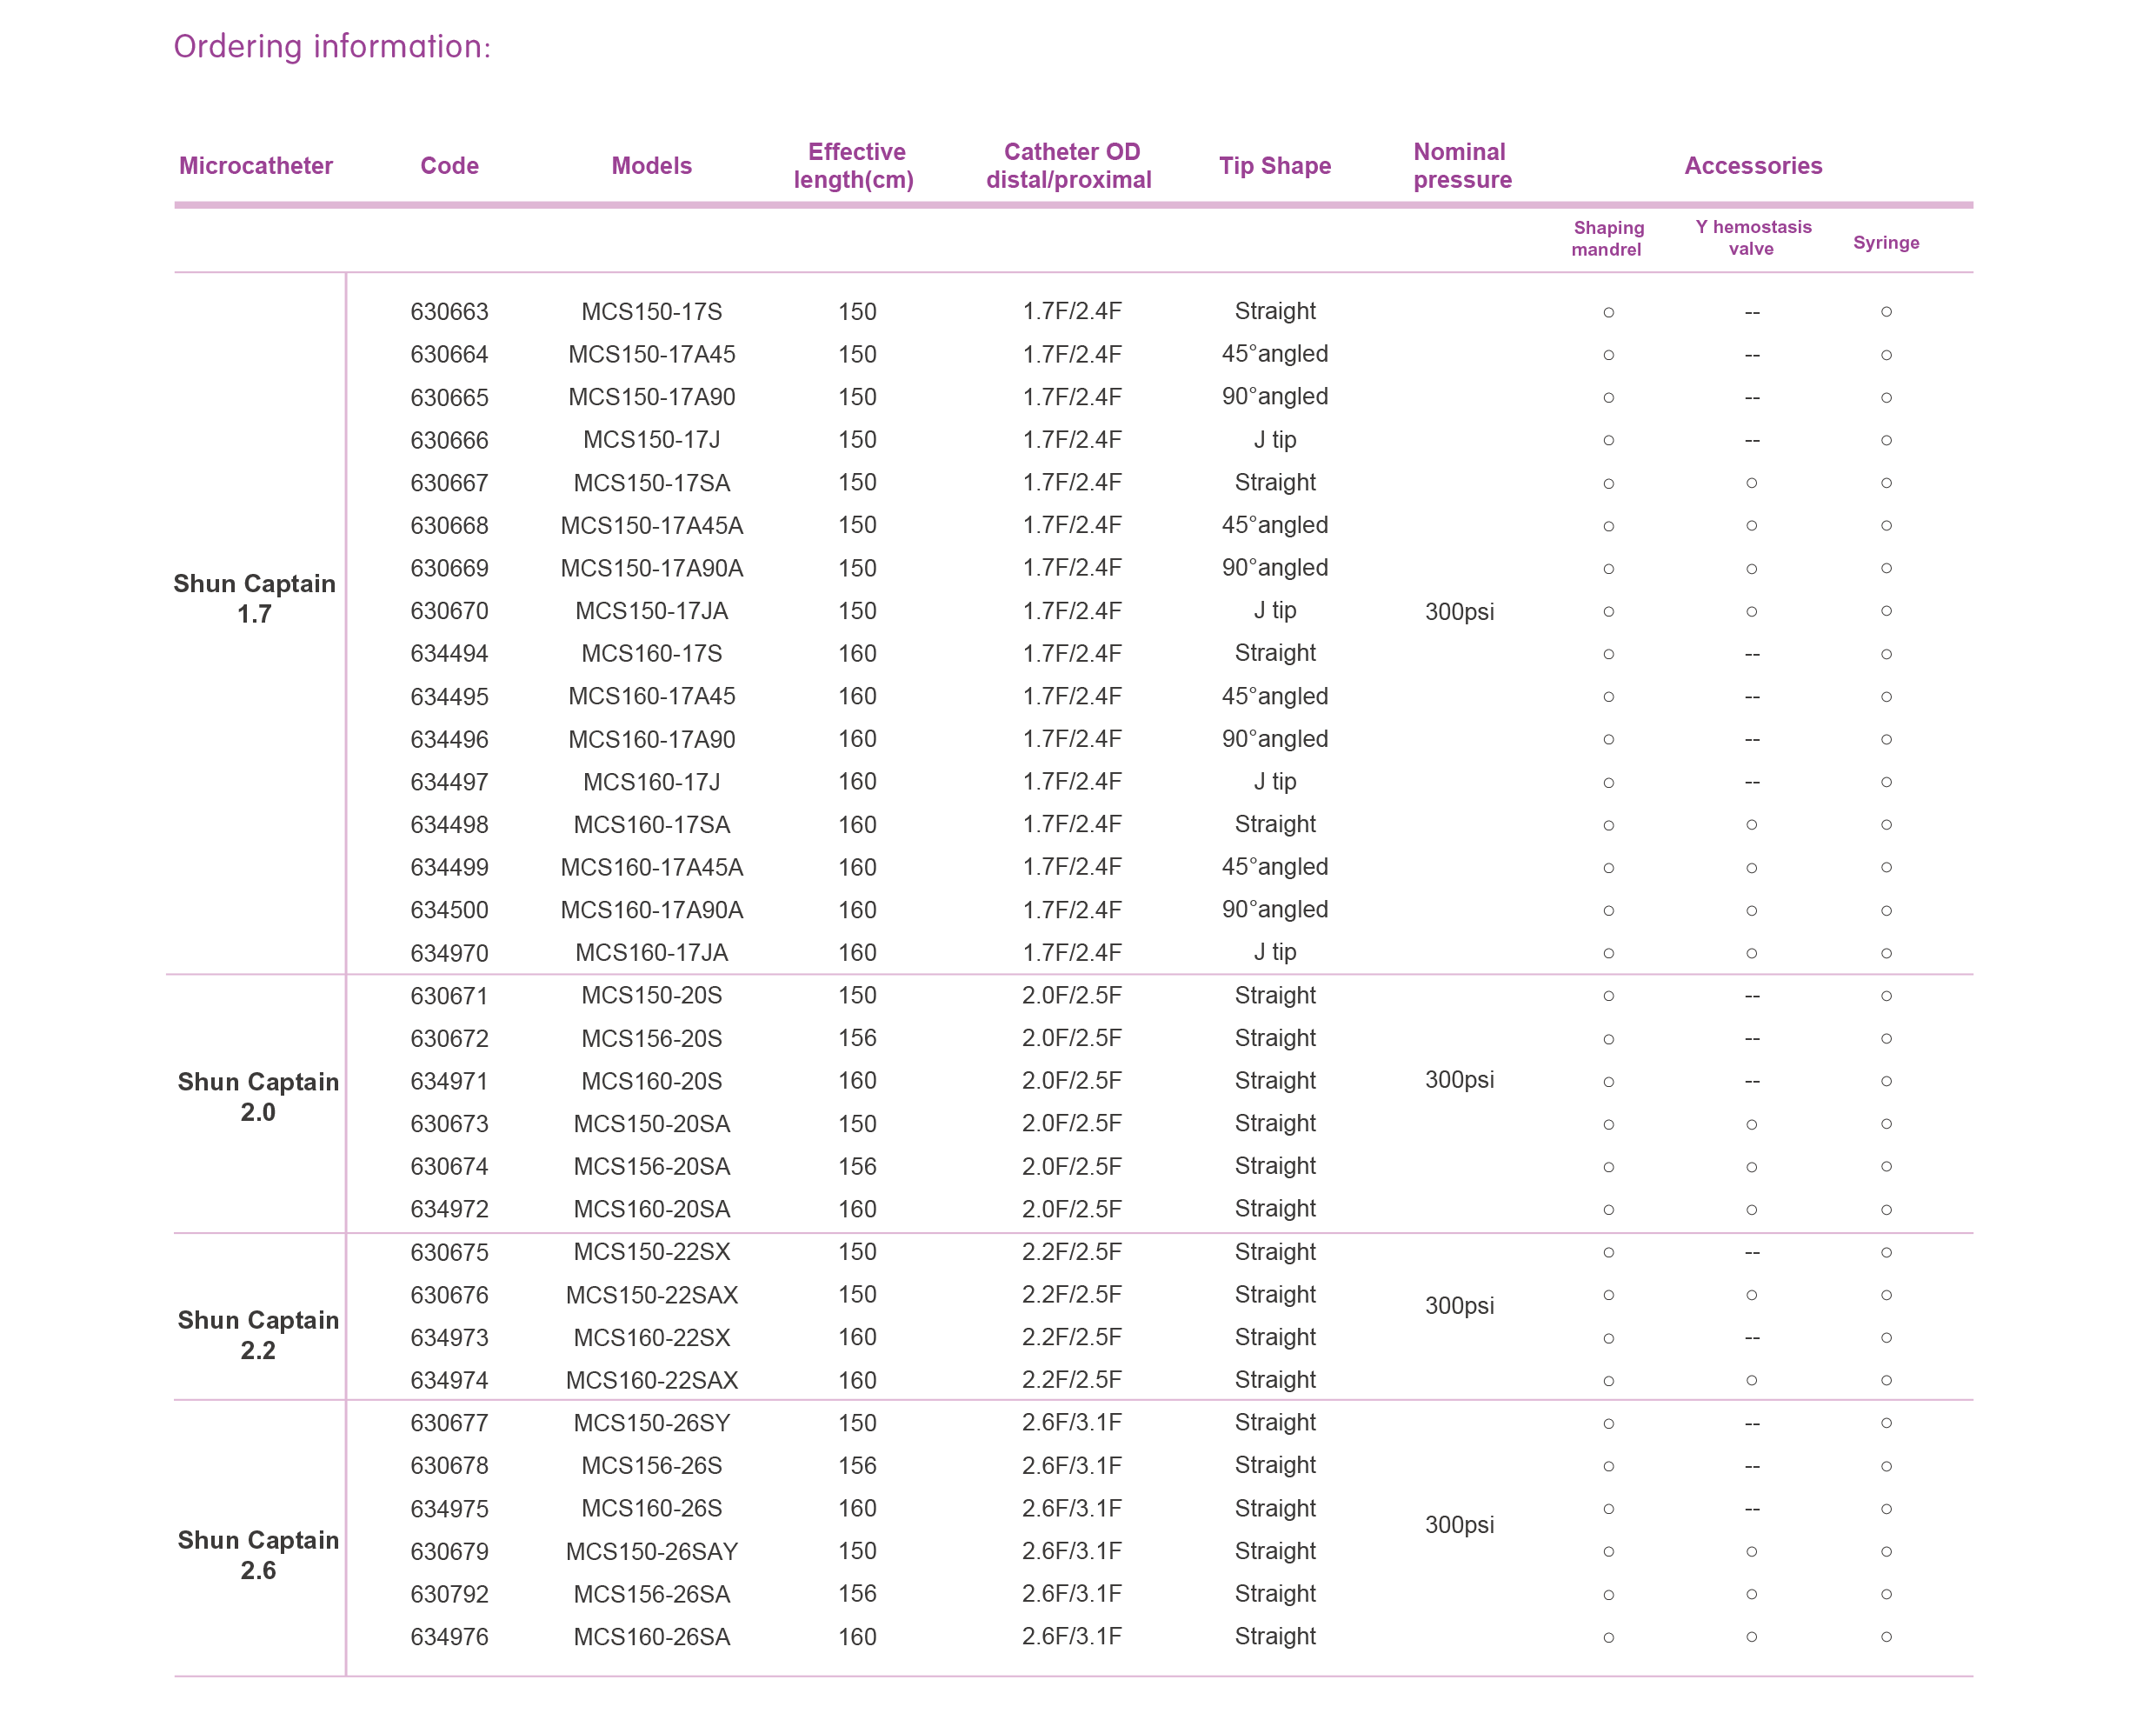The width and height of the screenshot is (2156, 1720).
Task: Select code 630663 in first row
Action: tap(449, 312)
